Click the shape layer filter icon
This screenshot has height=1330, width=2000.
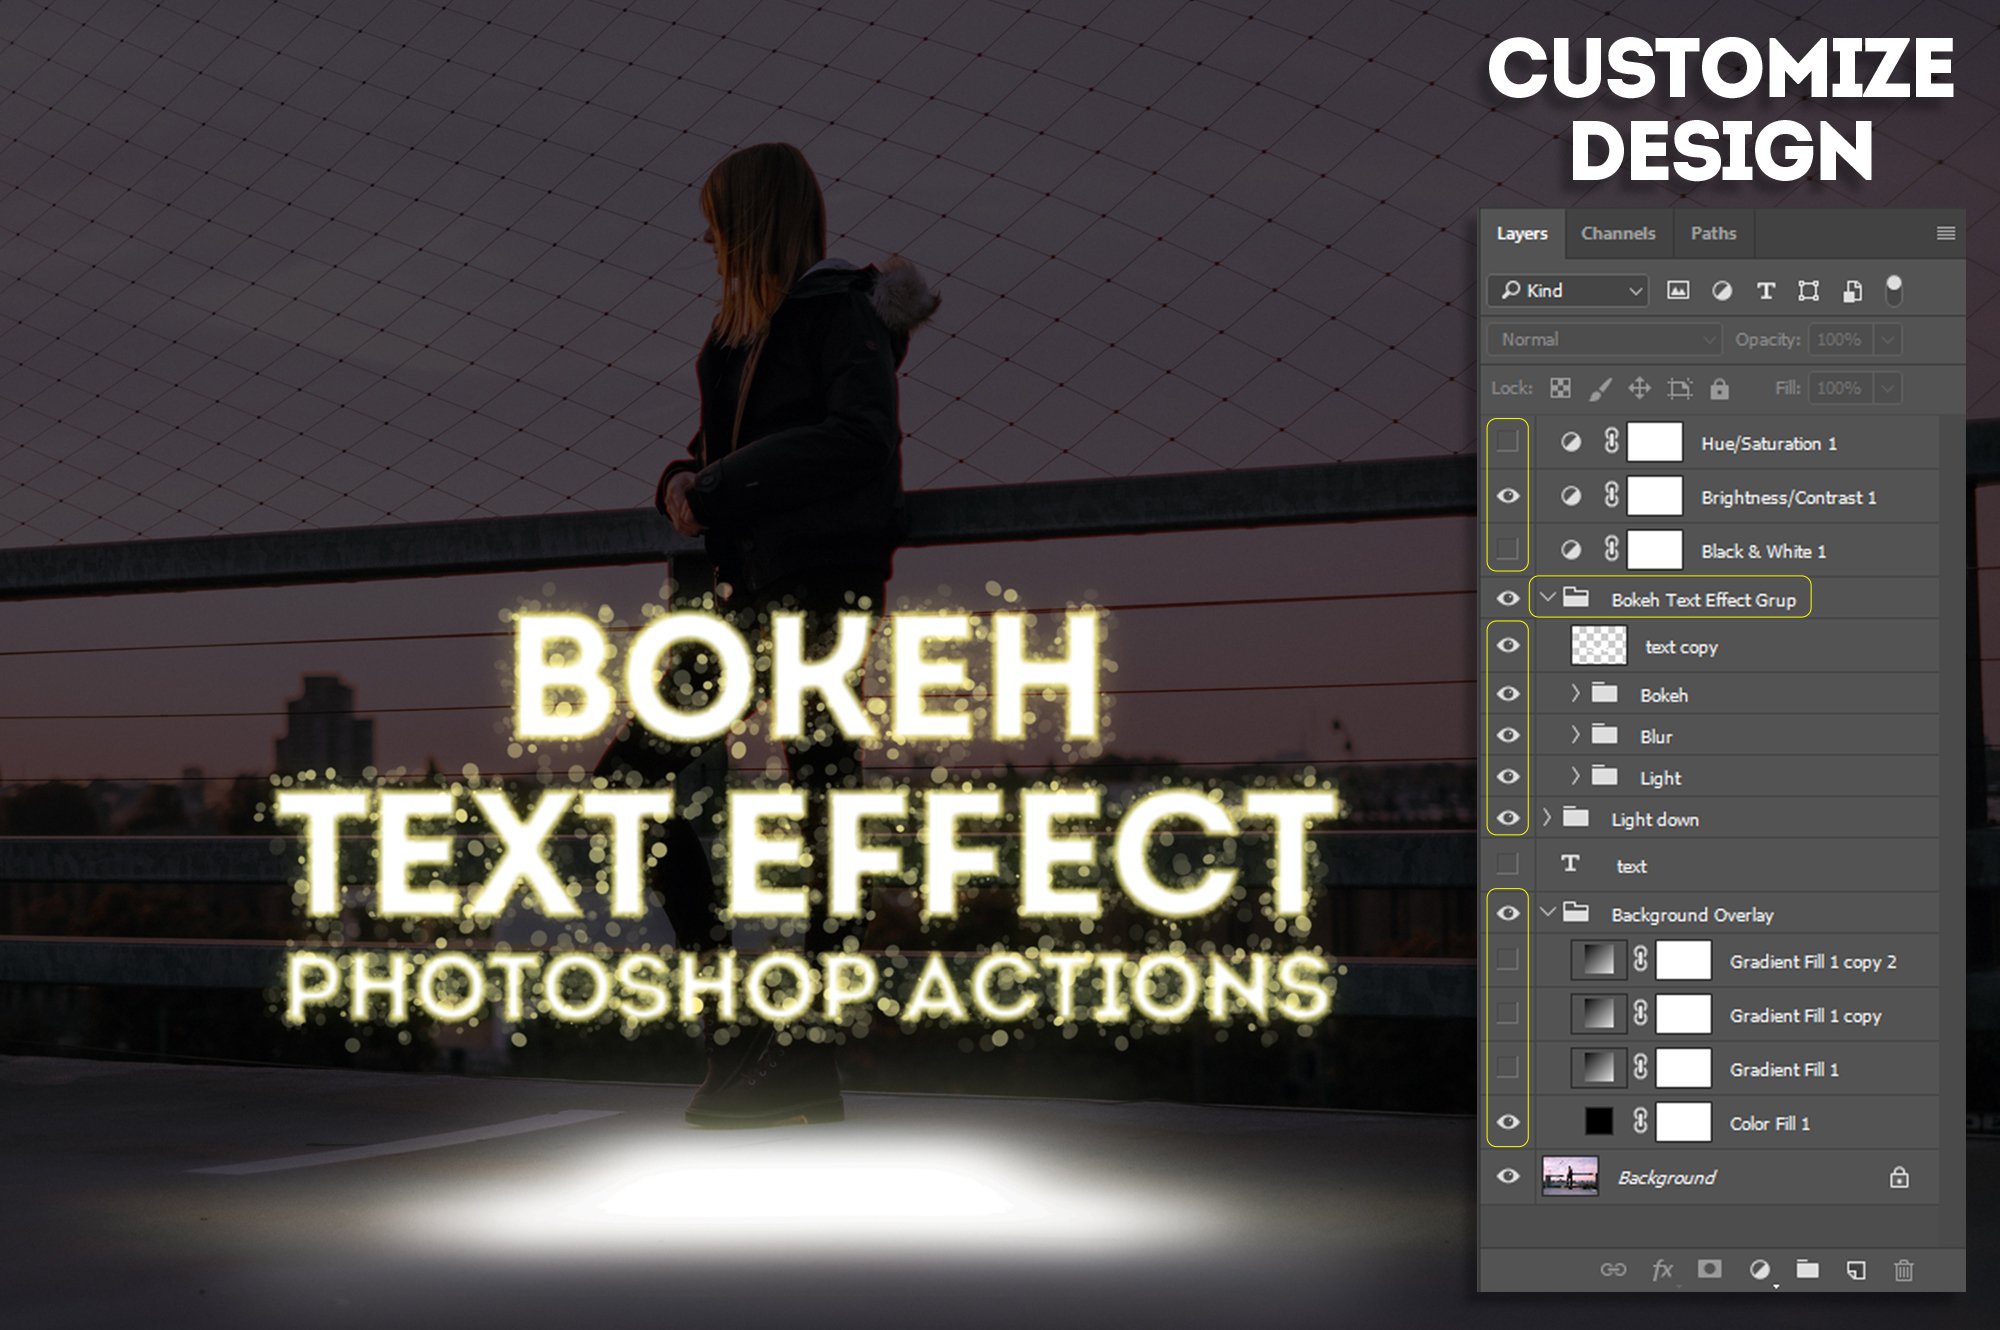(x=1808, y=291)
